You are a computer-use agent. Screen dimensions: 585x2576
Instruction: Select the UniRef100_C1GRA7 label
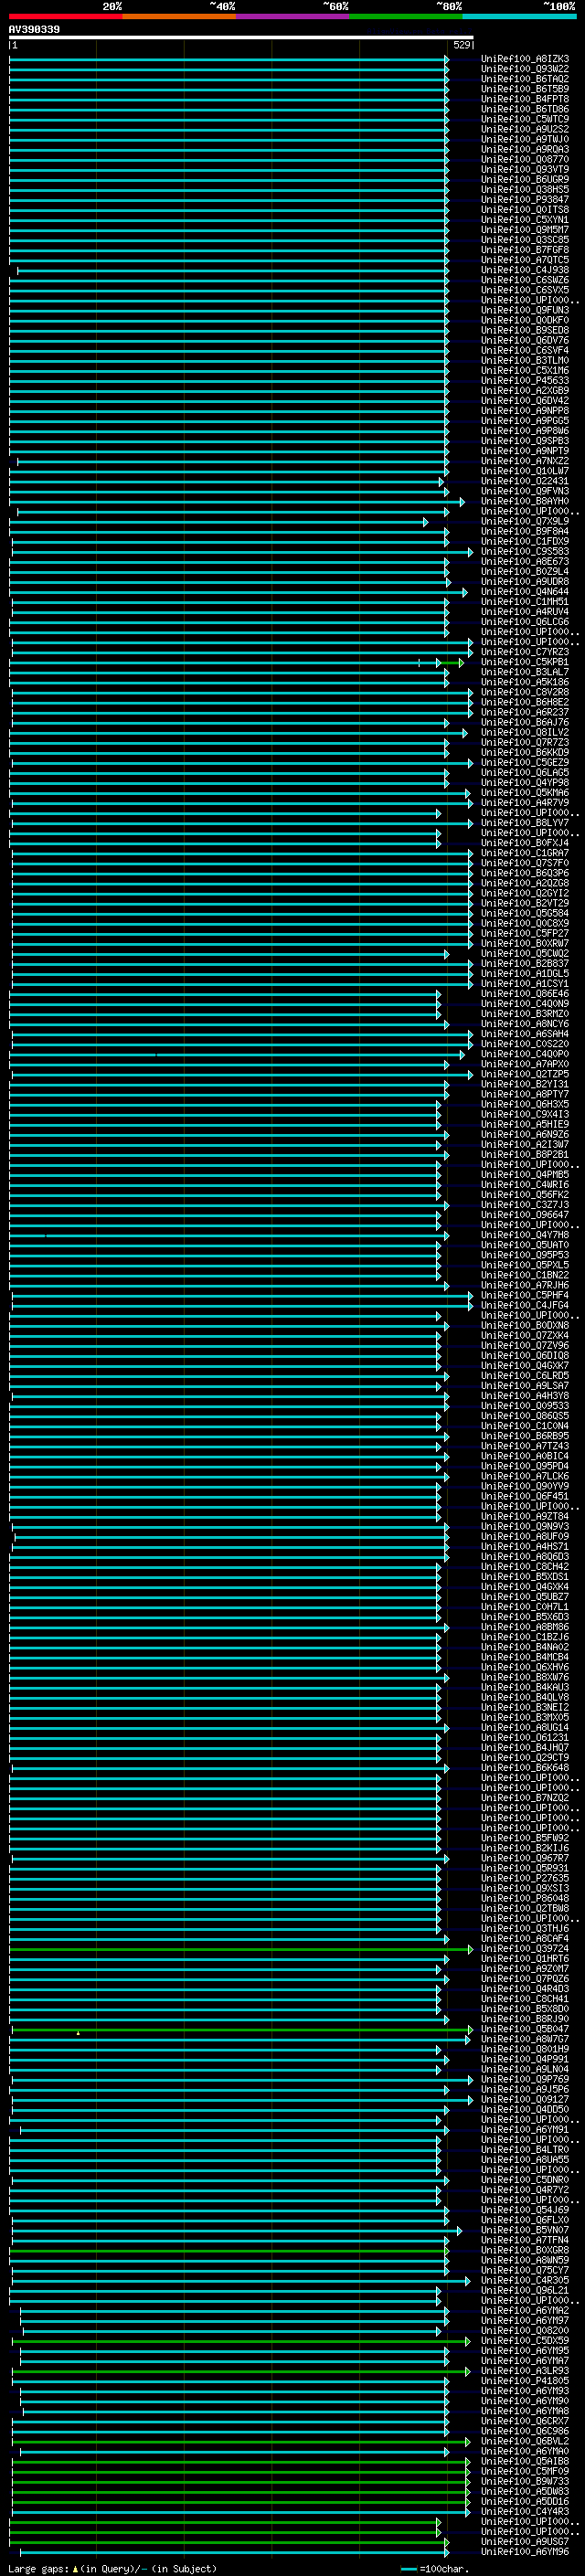pyautogui.click(x=525, y=853)
